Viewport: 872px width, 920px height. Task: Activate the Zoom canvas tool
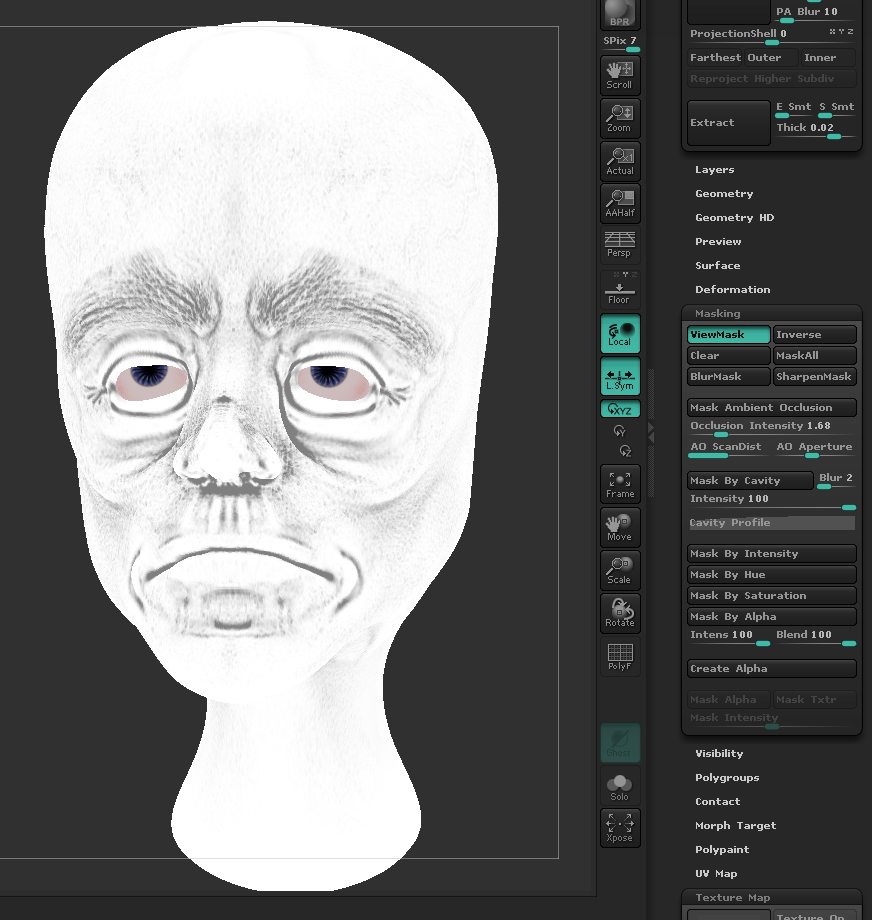tap(620, 118)
